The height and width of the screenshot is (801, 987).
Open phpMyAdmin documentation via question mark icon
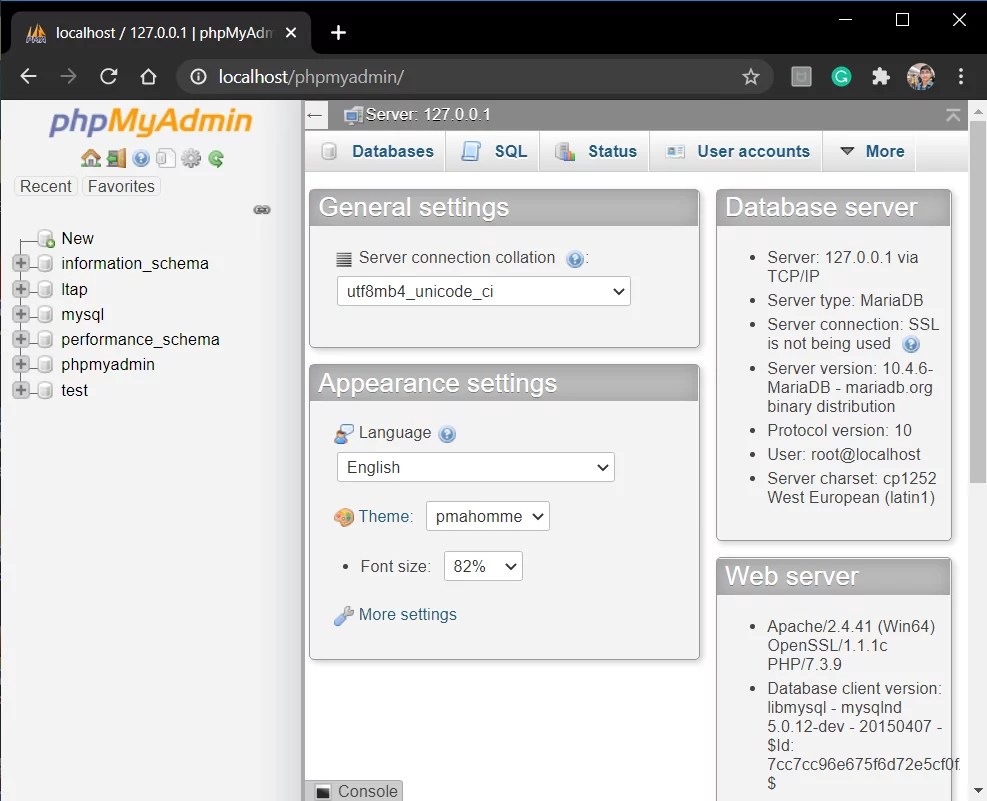pos(140,158)
